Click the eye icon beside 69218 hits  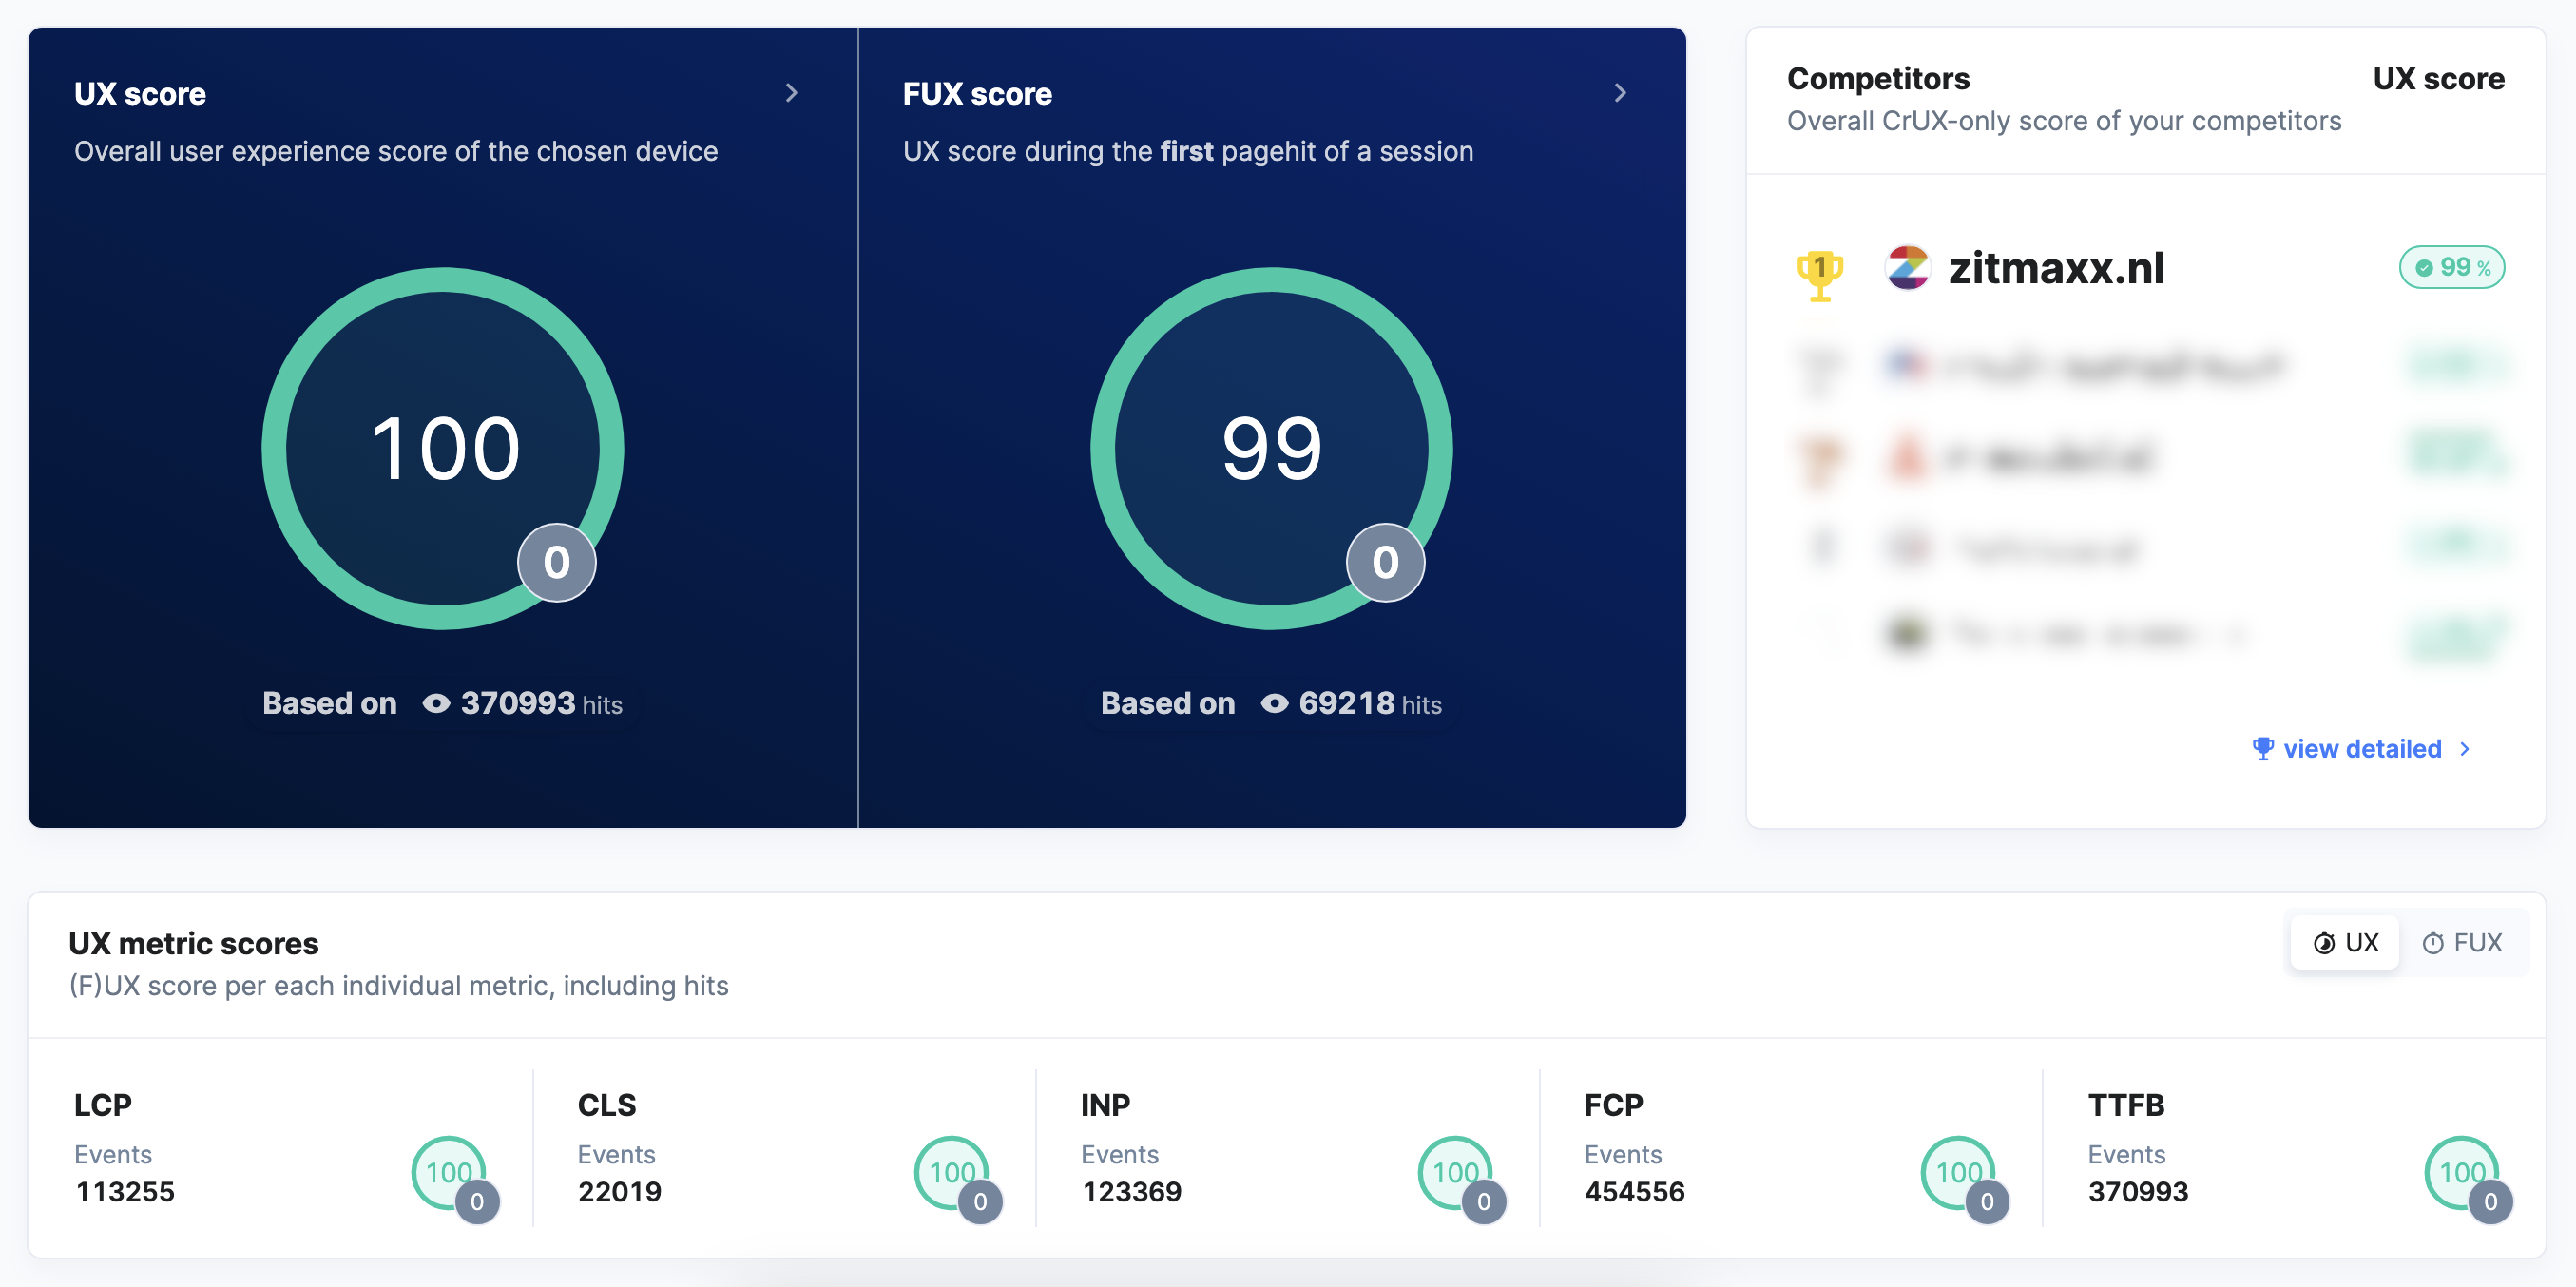(x=1274, y=703)
